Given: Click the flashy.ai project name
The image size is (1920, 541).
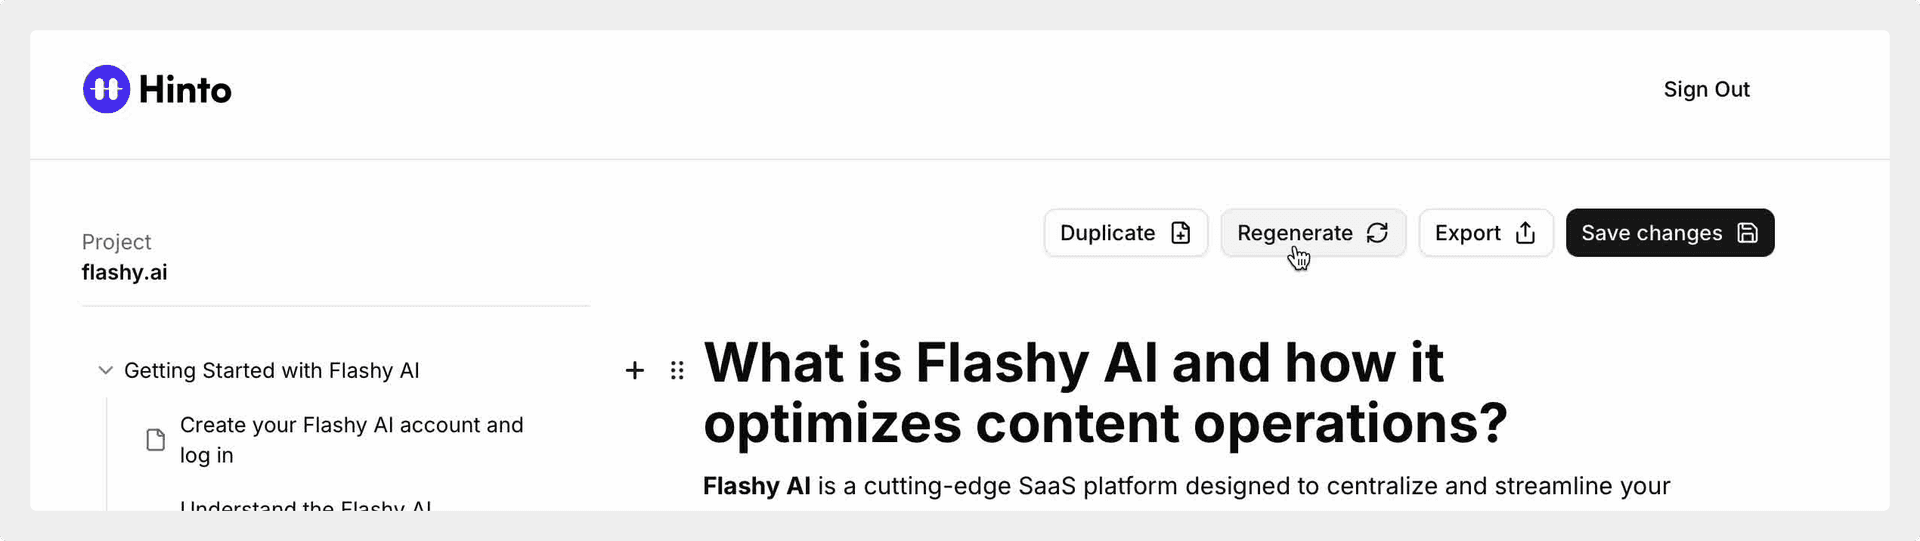Looking at the screenshot, I should [x=124, y=272].
